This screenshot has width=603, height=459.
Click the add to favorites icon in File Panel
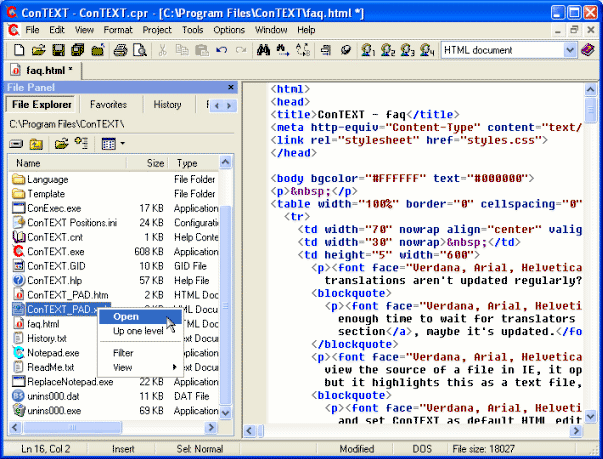click(x=82, y=144)
